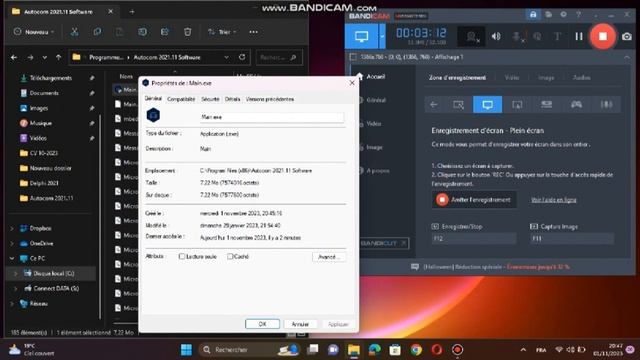This screenshot has width=640, height=360.
Task: Open the Trier sort dropdown in Explorer
Action: (222, 32)
